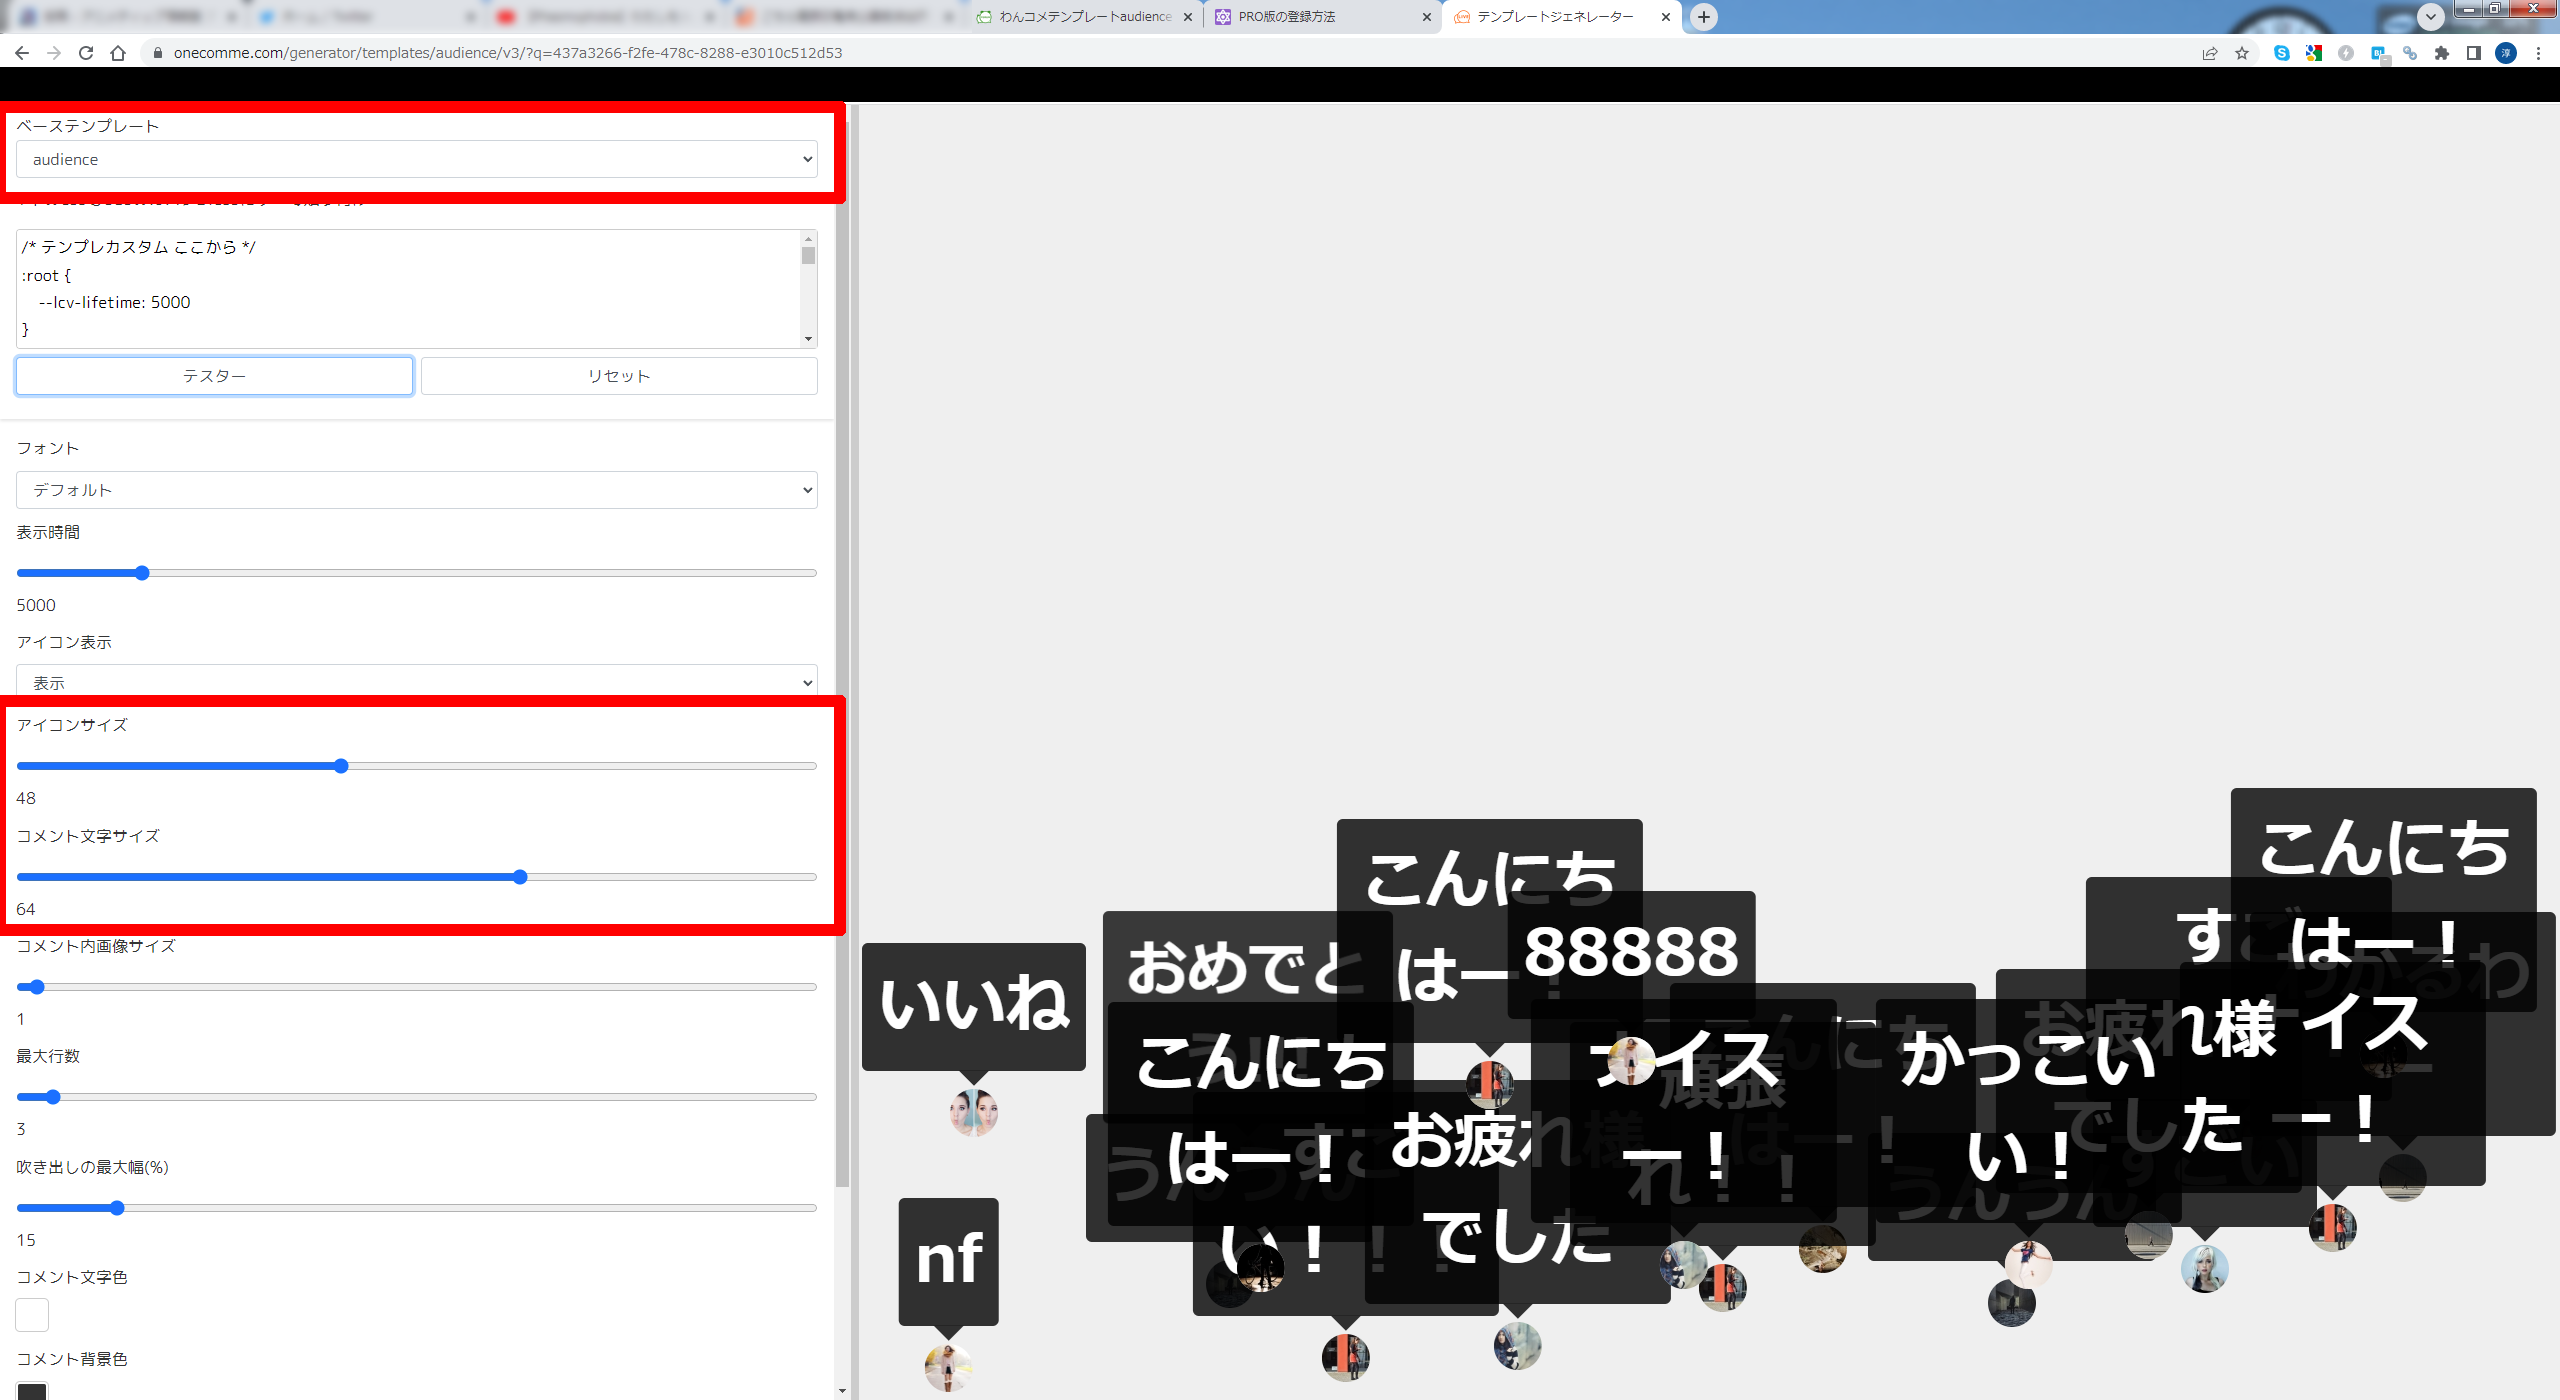Adjust the 表示時間 slider
This screenshot has height=1400, width=2560.
(416, 573)
